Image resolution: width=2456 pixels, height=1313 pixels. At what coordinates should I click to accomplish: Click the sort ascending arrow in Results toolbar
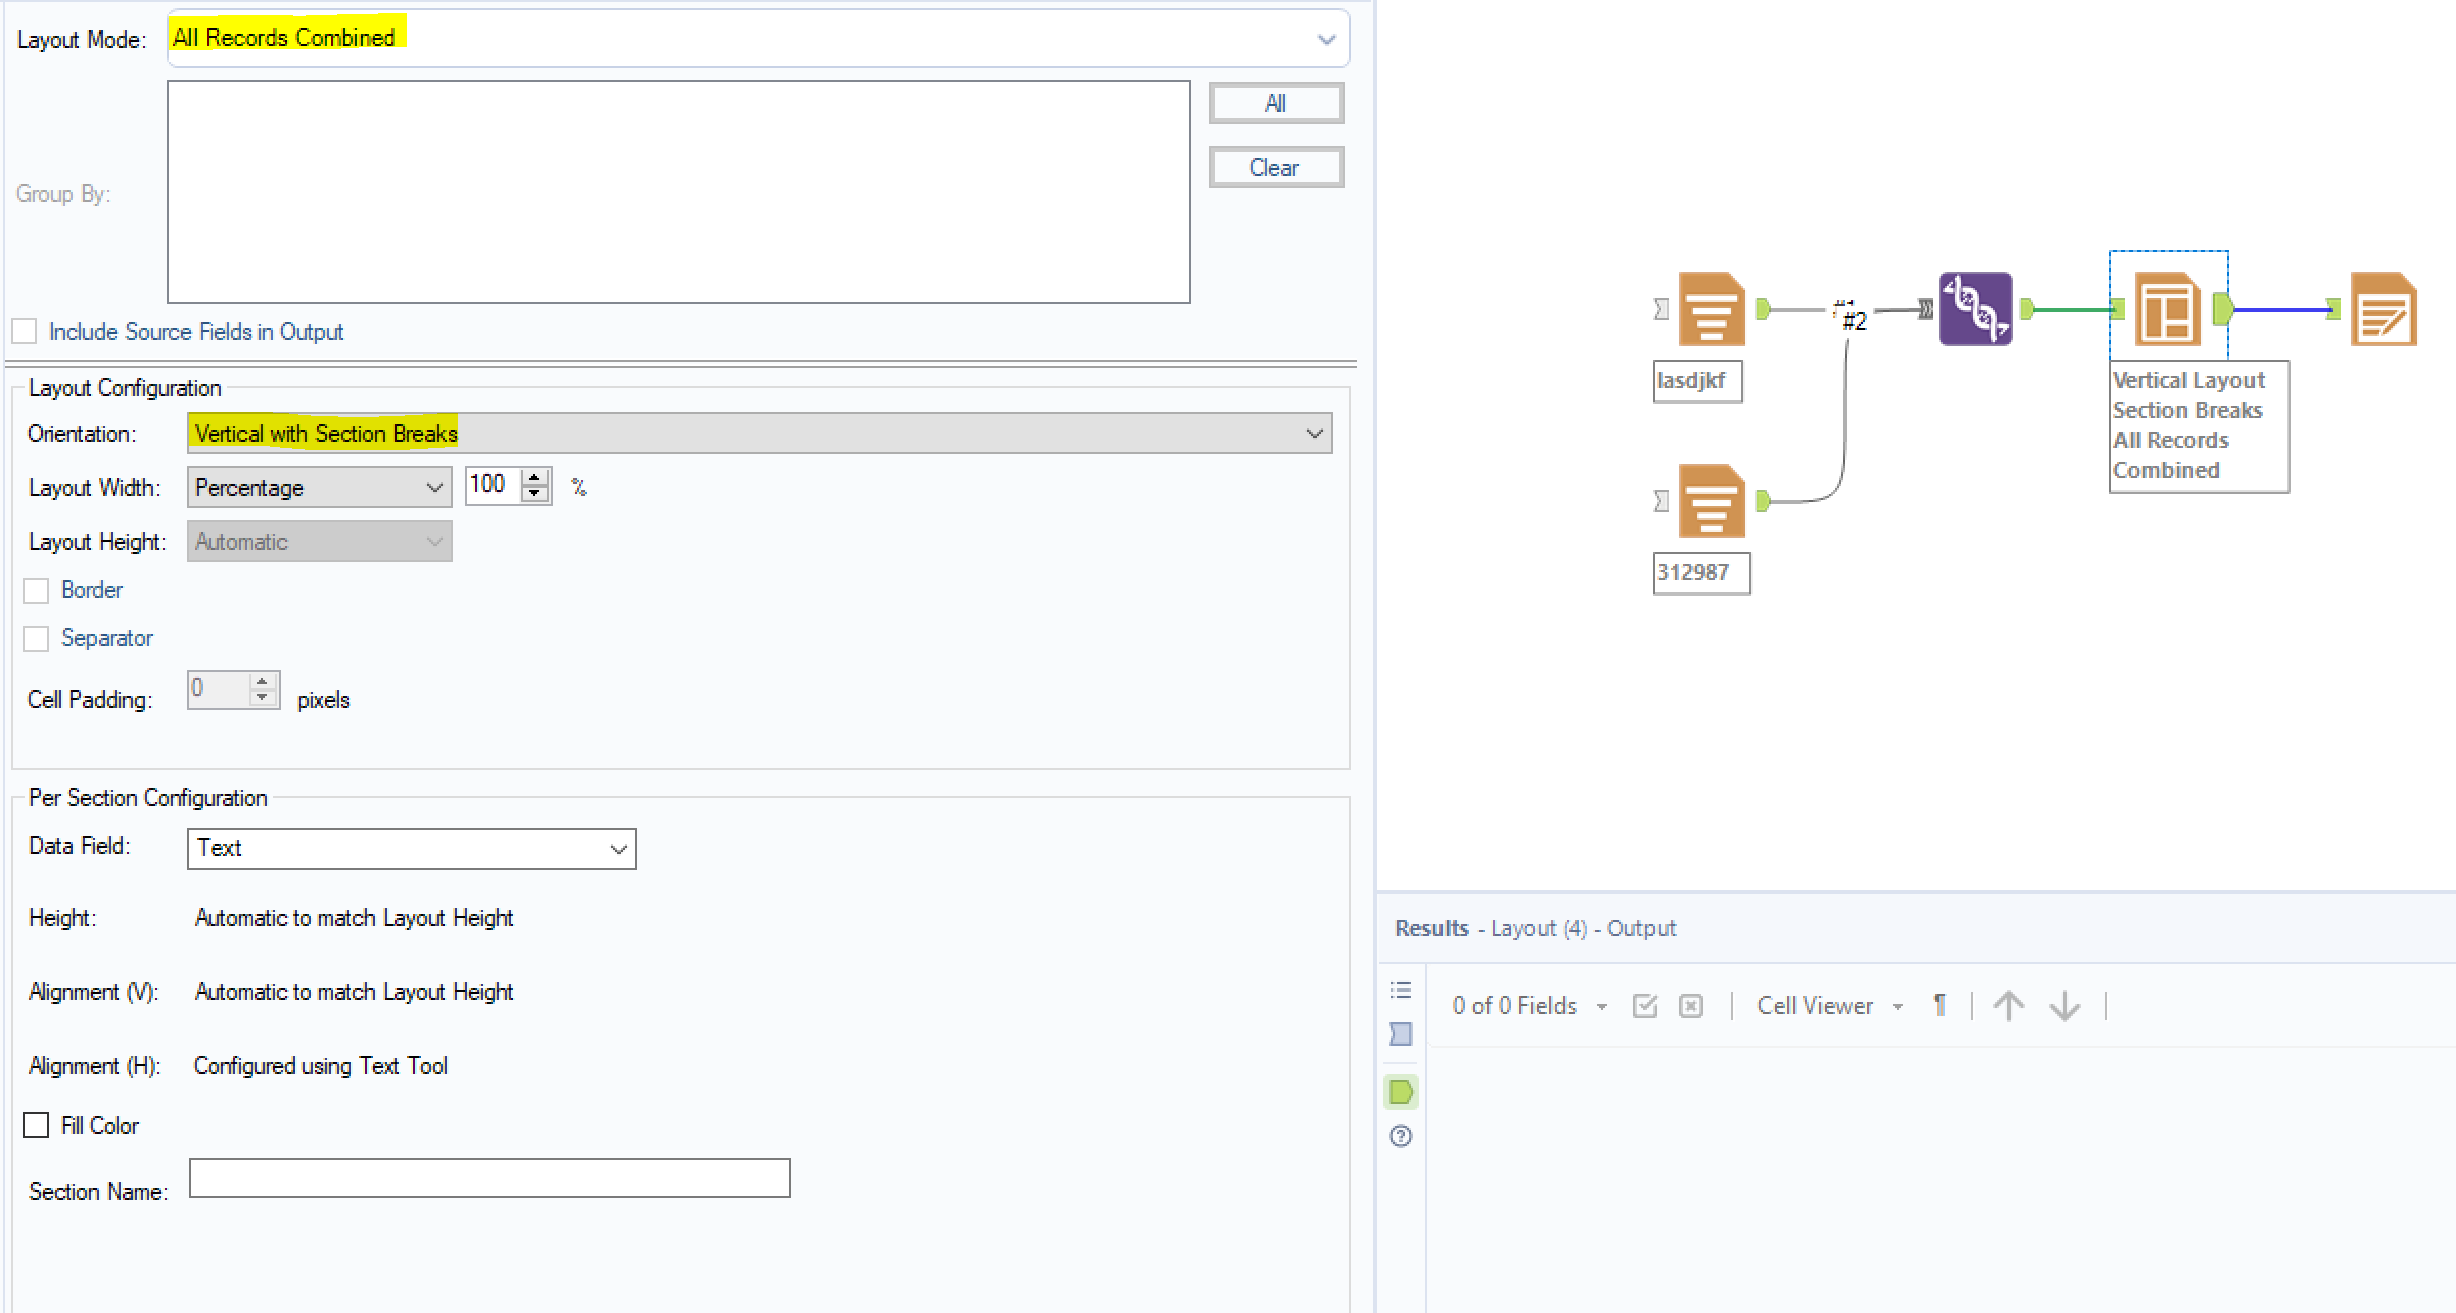pos(2008,1005)
